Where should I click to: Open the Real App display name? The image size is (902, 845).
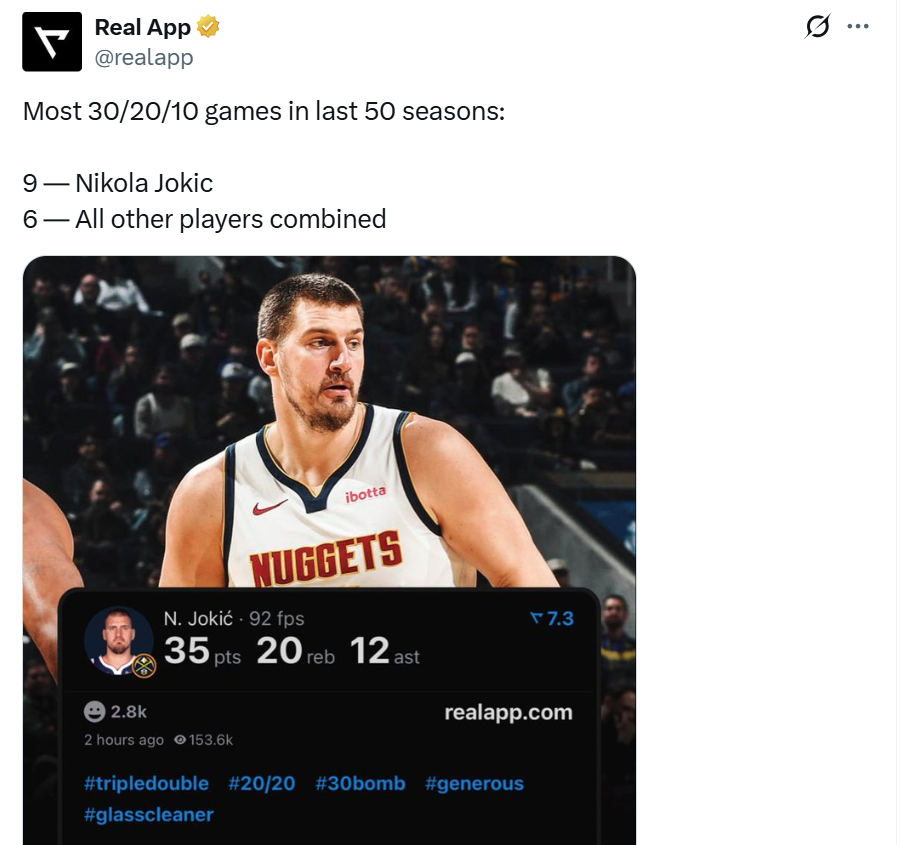coord(142,27)
